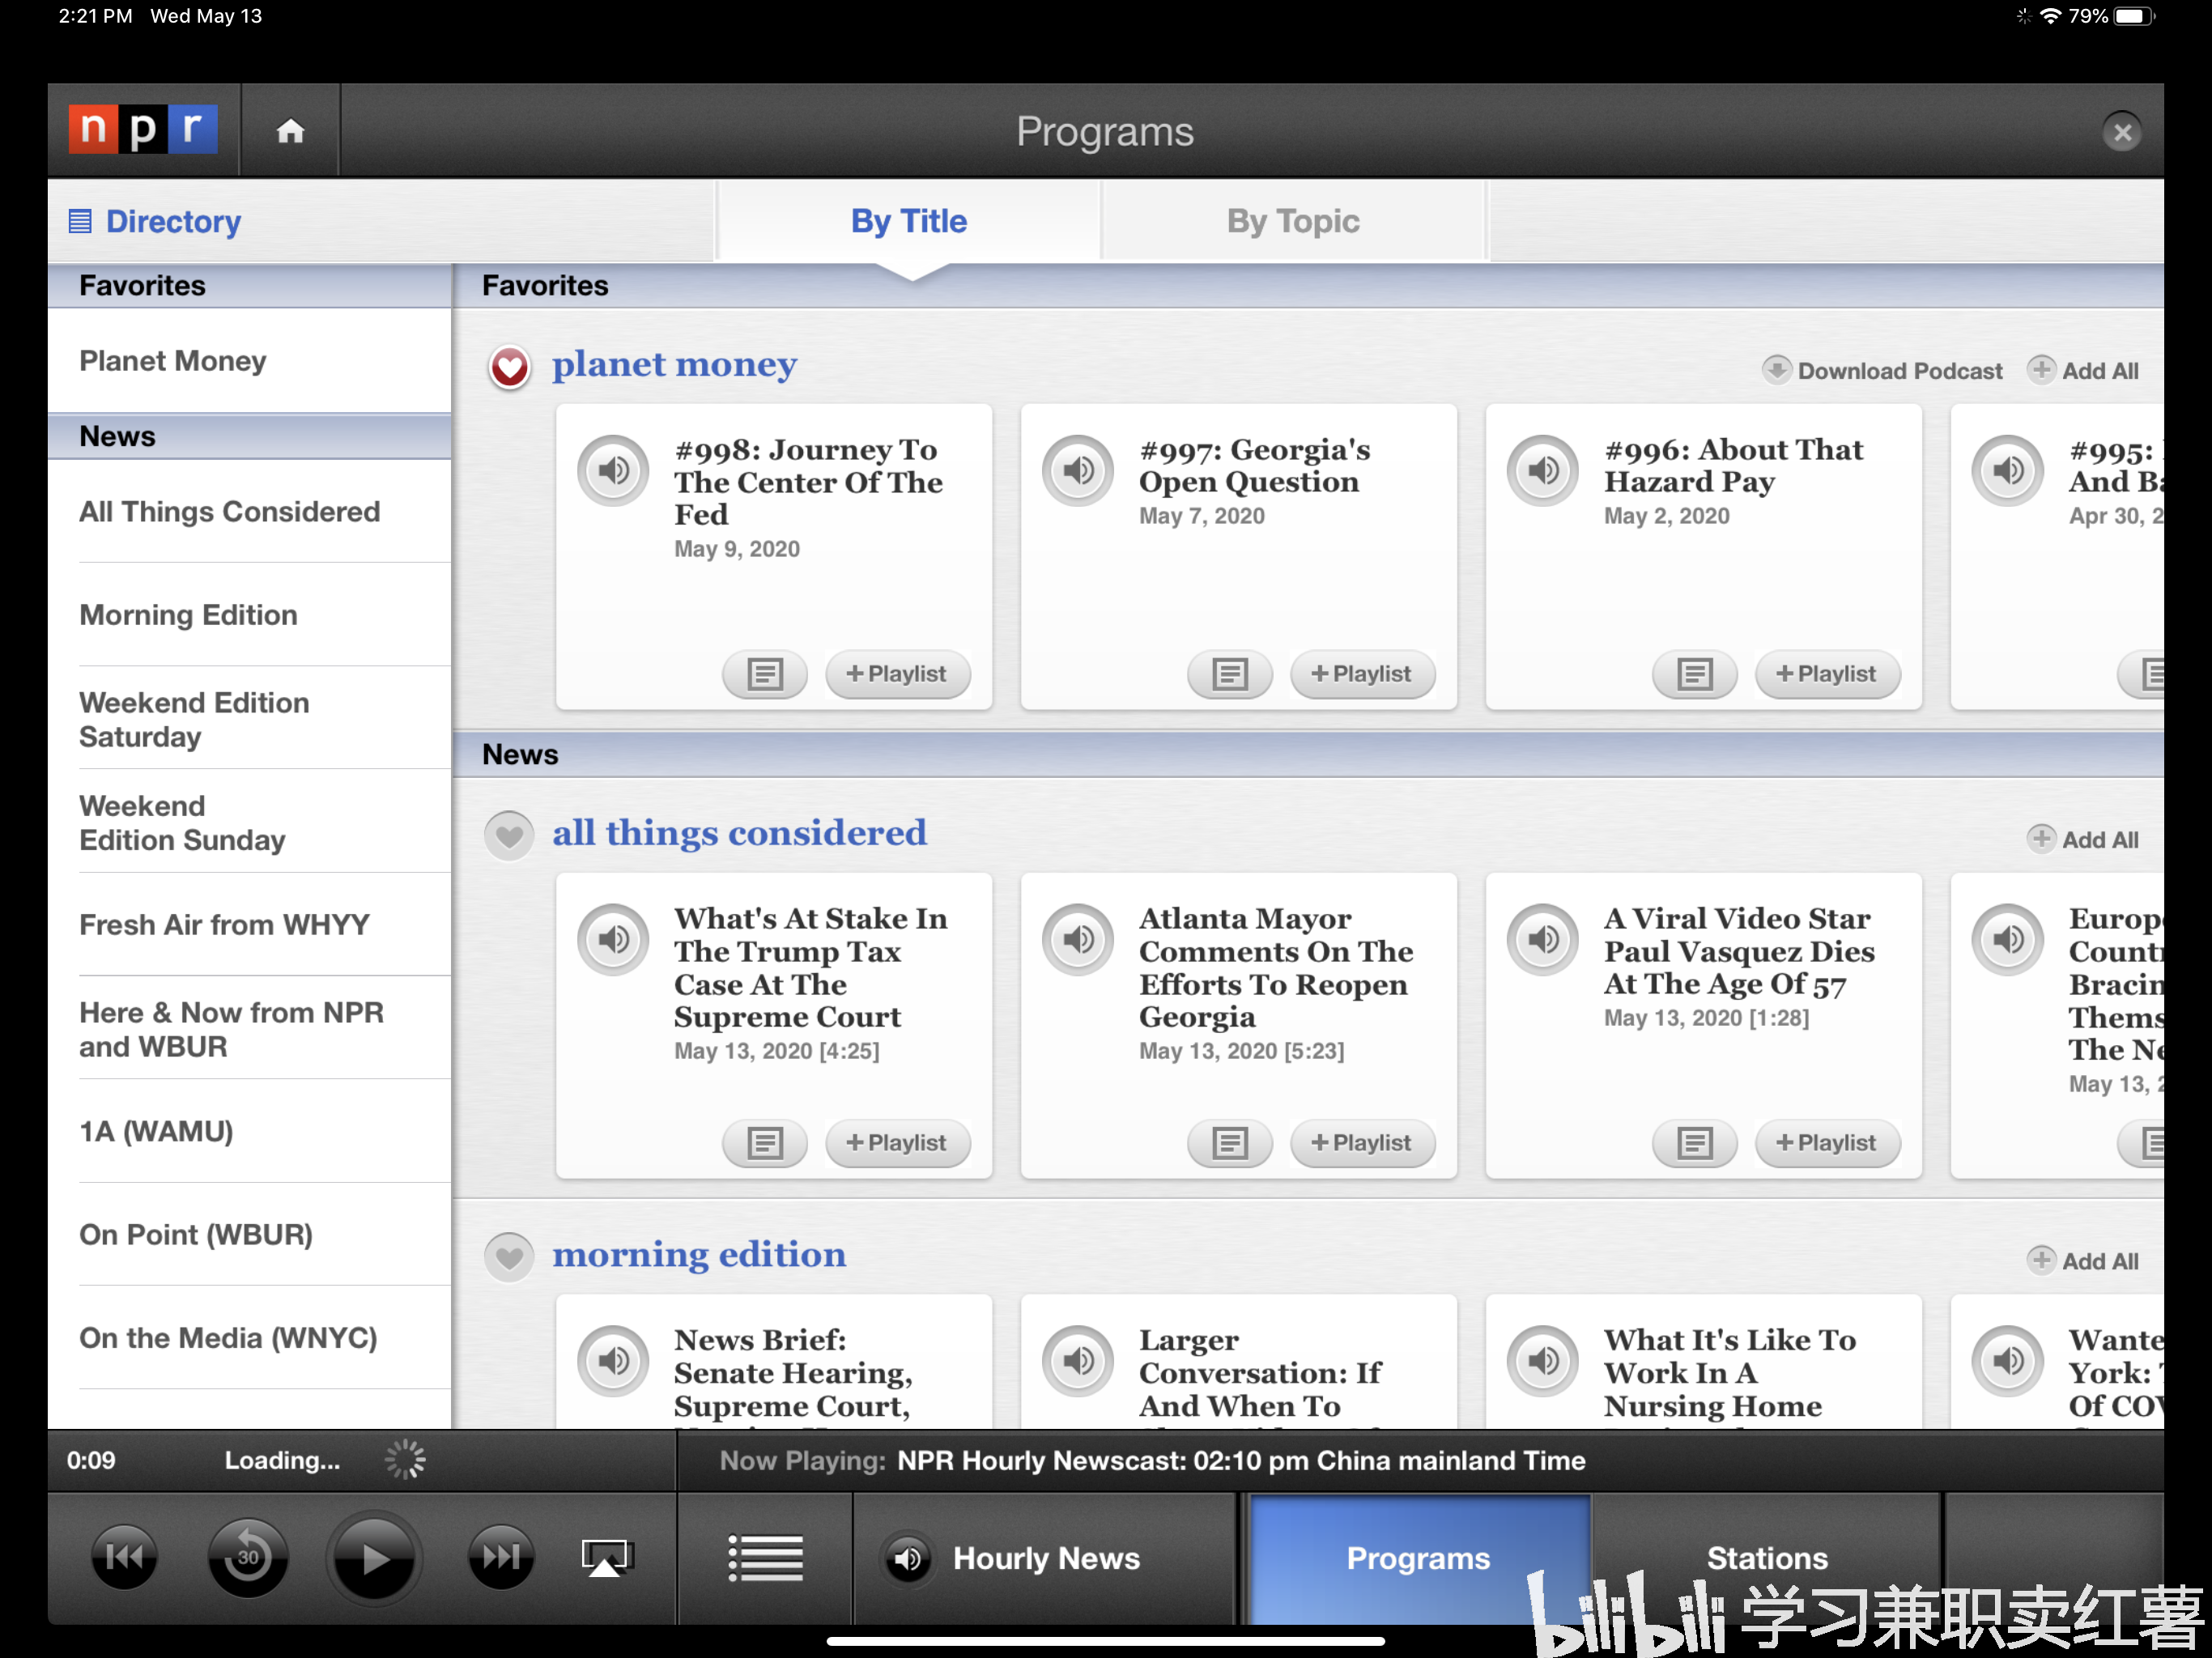Skip to the next track

point(500,1557)
